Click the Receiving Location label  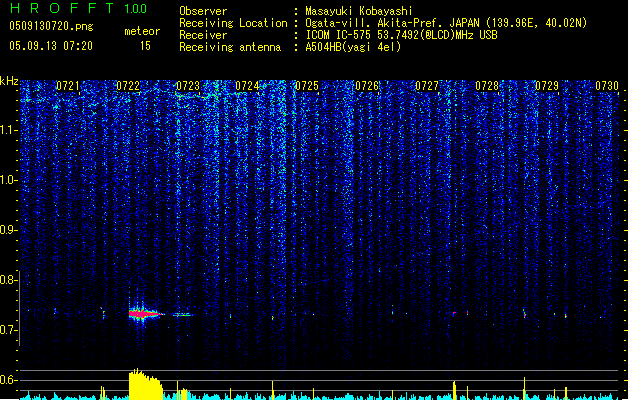point(233,23)
